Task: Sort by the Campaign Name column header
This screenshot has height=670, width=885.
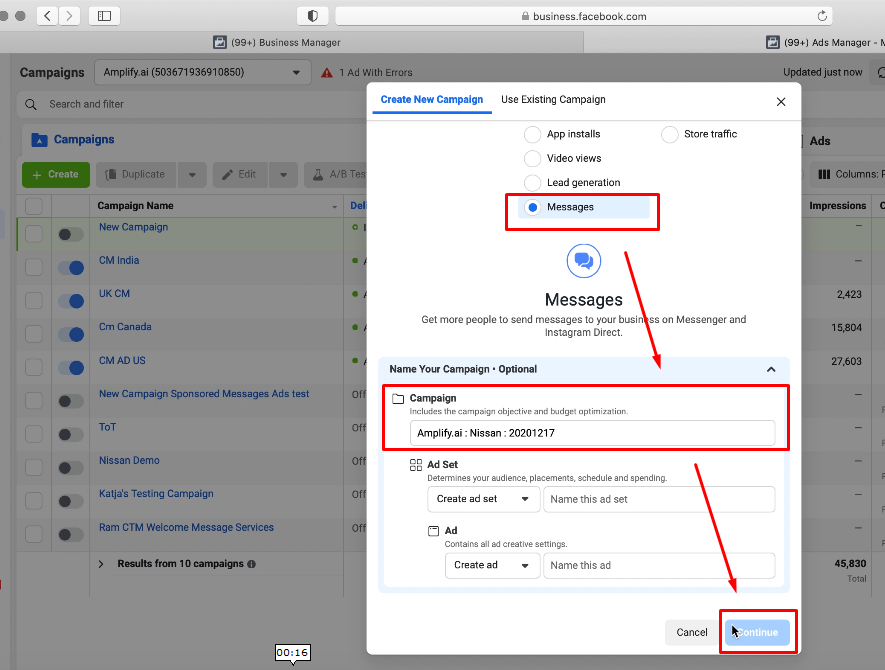Action: coord(135,206)
